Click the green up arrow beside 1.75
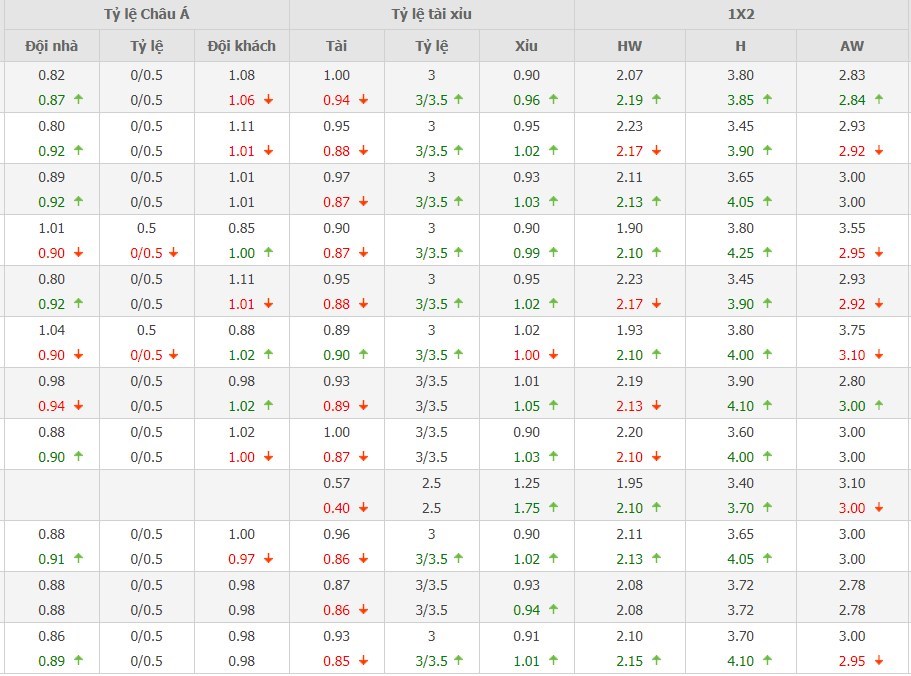 point(553,508)
